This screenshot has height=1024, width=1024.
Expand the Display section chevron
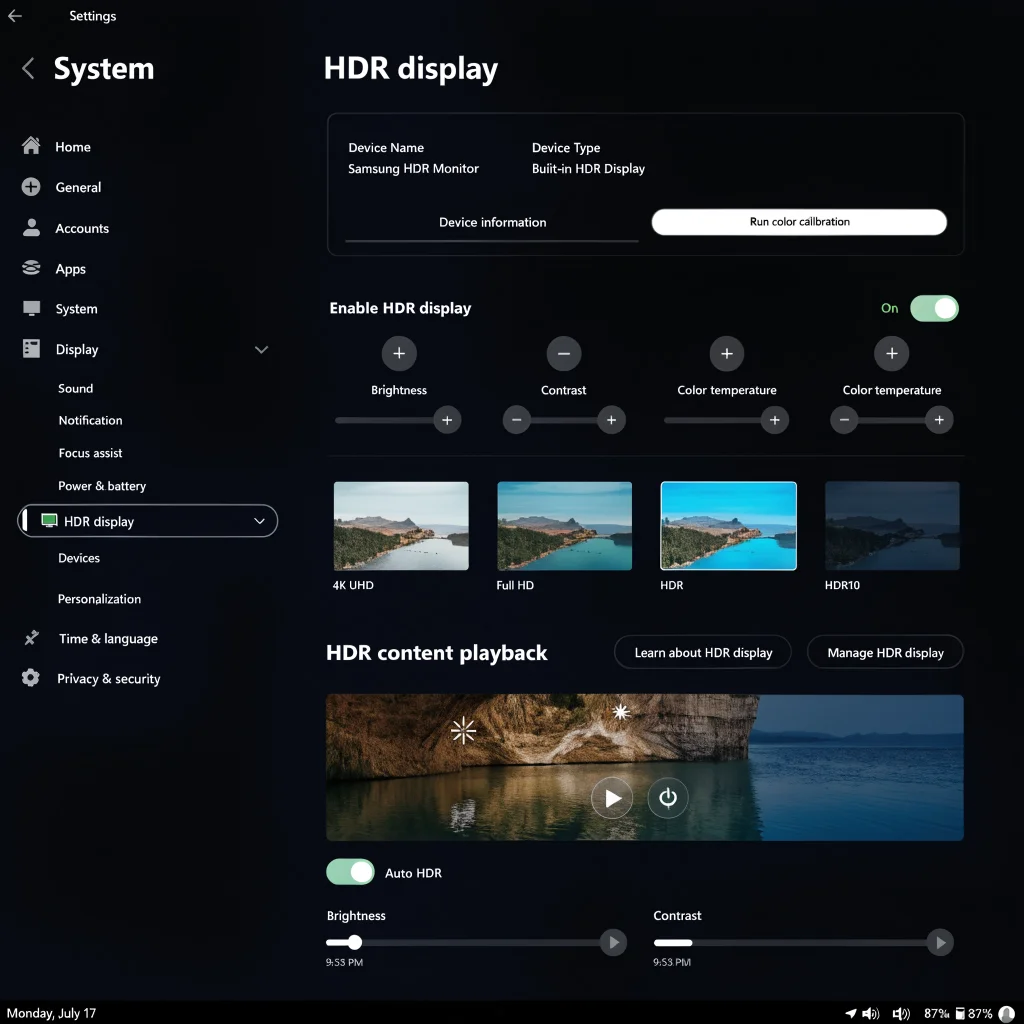click(x=261, y=349)
